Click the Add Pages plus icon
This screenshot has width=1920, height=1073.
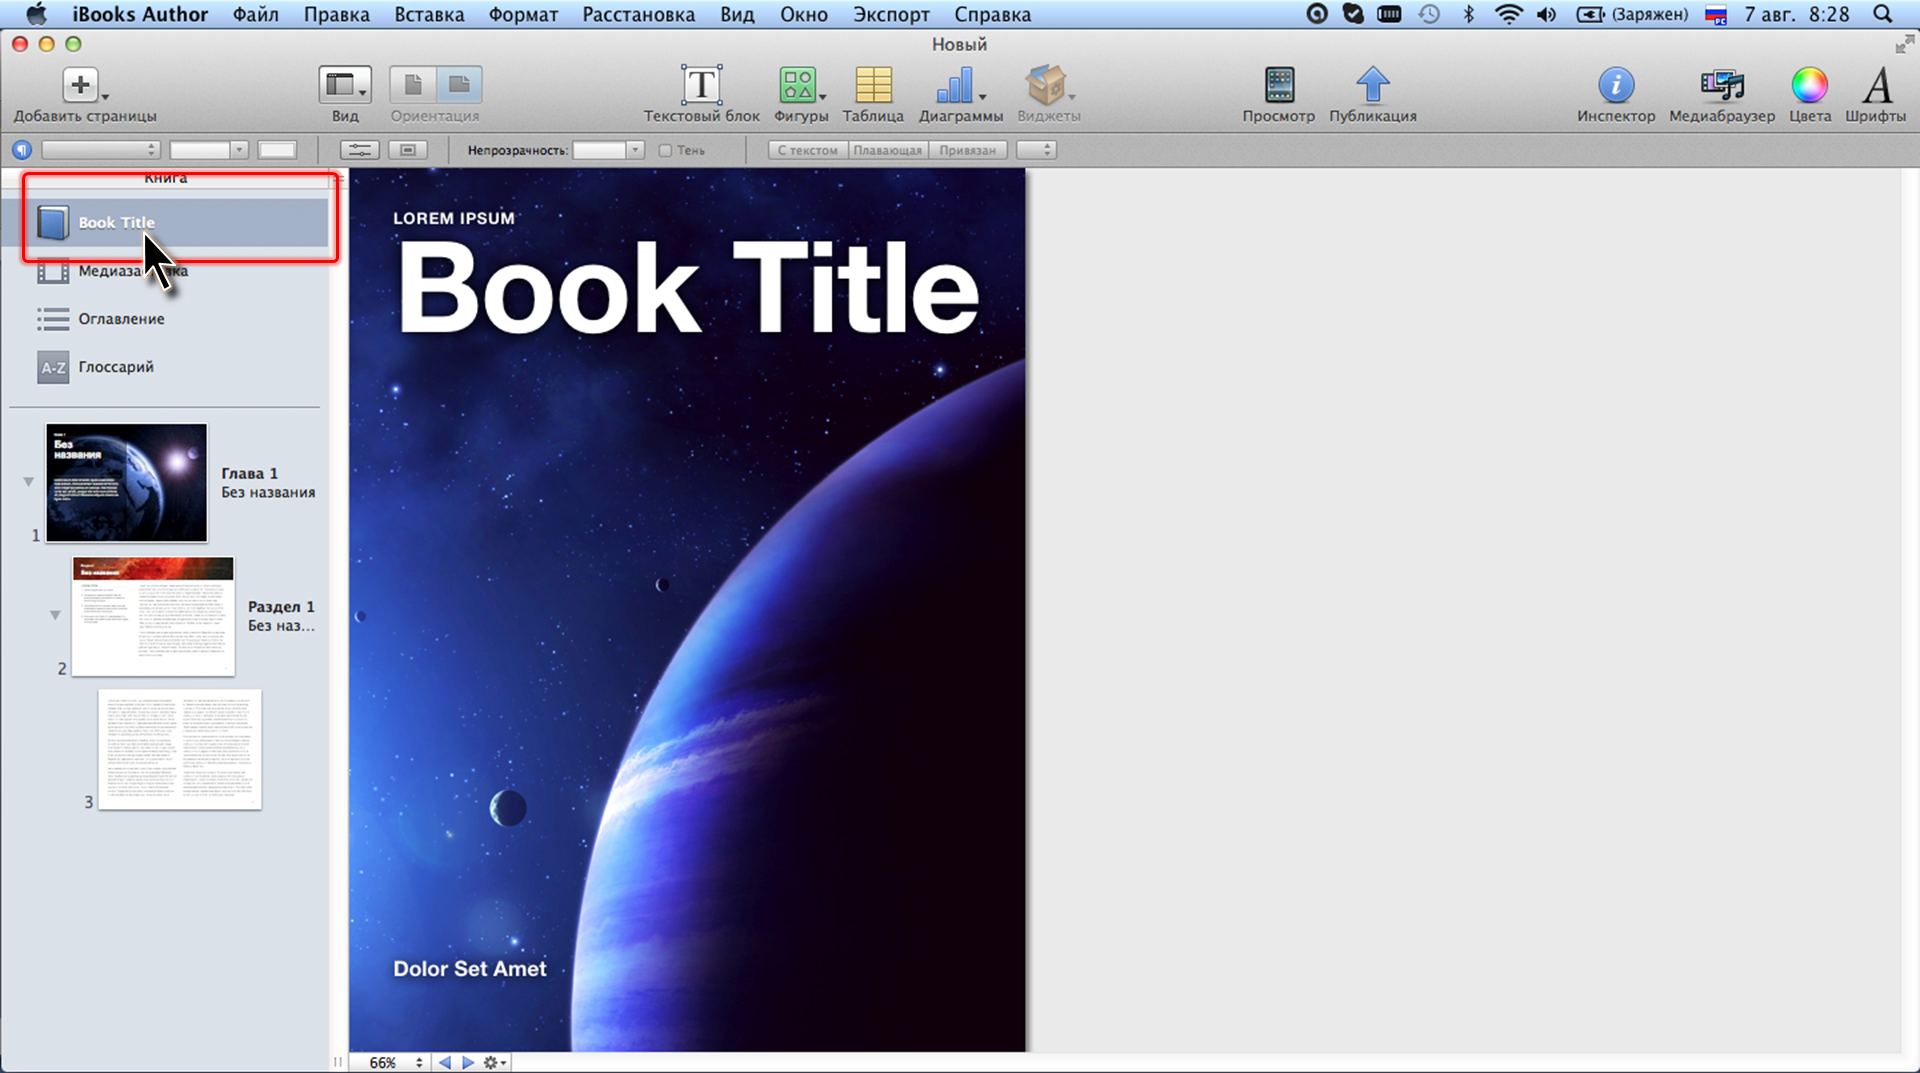pos(80,85)
